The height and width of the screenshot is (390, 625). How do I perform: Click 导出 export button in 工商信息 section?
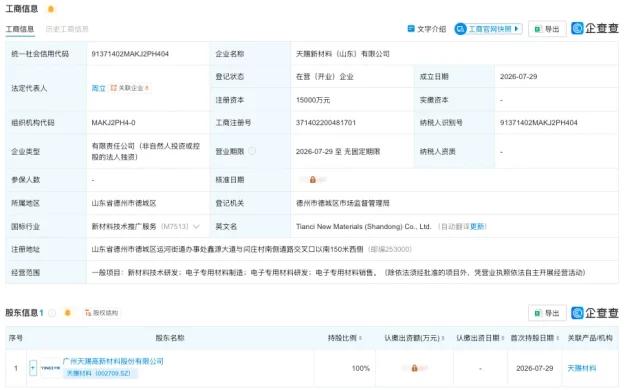(547, 29)
